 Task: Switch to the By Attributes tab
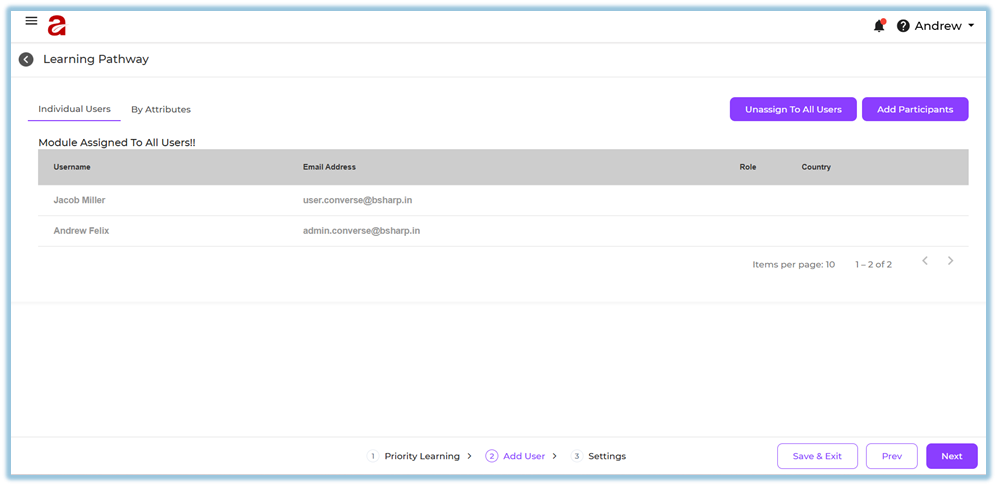pos(161,109)
